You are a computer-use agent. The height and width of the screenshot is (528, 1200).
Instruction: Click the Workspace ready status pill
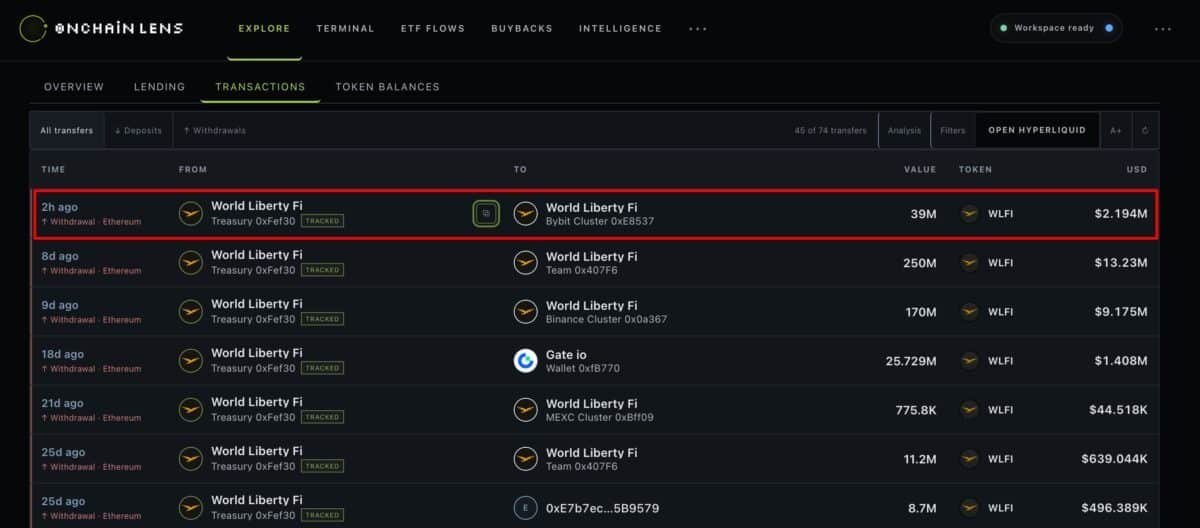(x=1056, y=28)
